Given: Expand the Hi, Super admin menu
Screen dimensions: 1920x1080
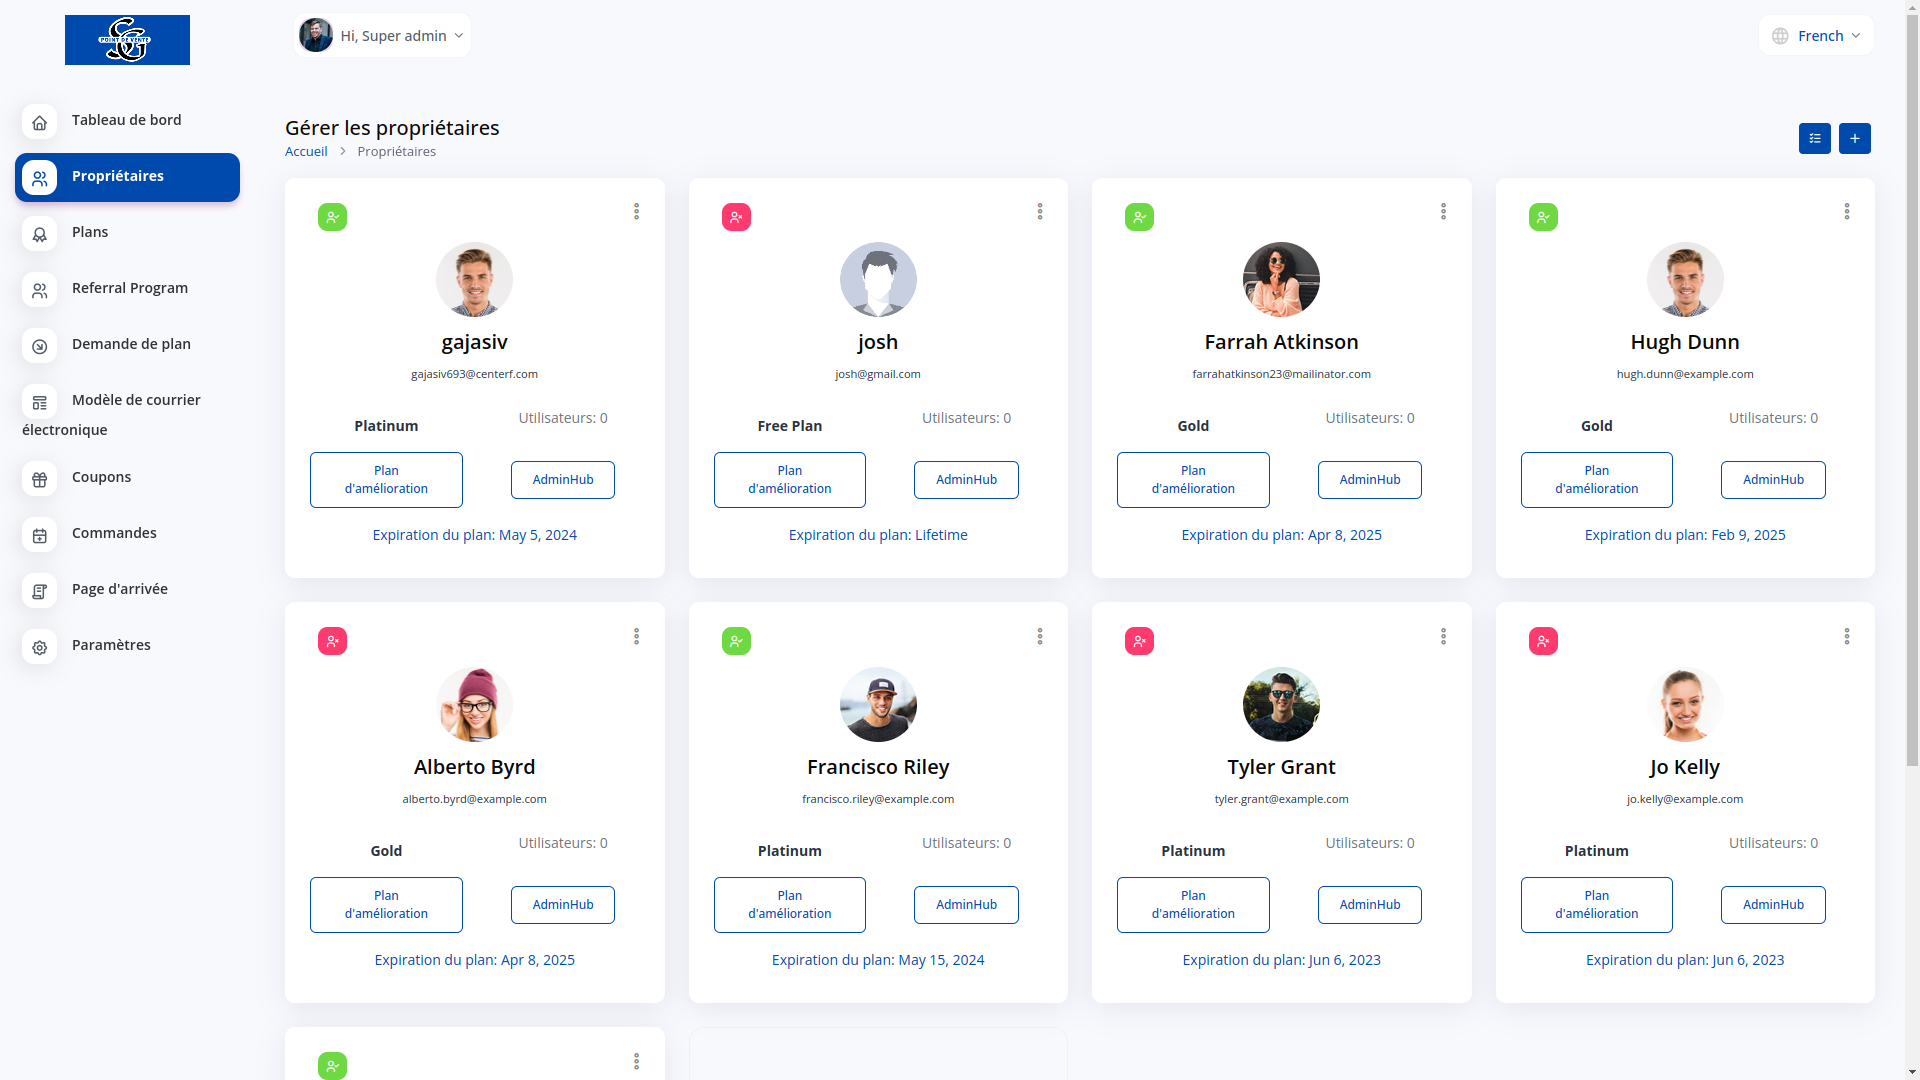Looking at the screenshot, I should [383, 36].
